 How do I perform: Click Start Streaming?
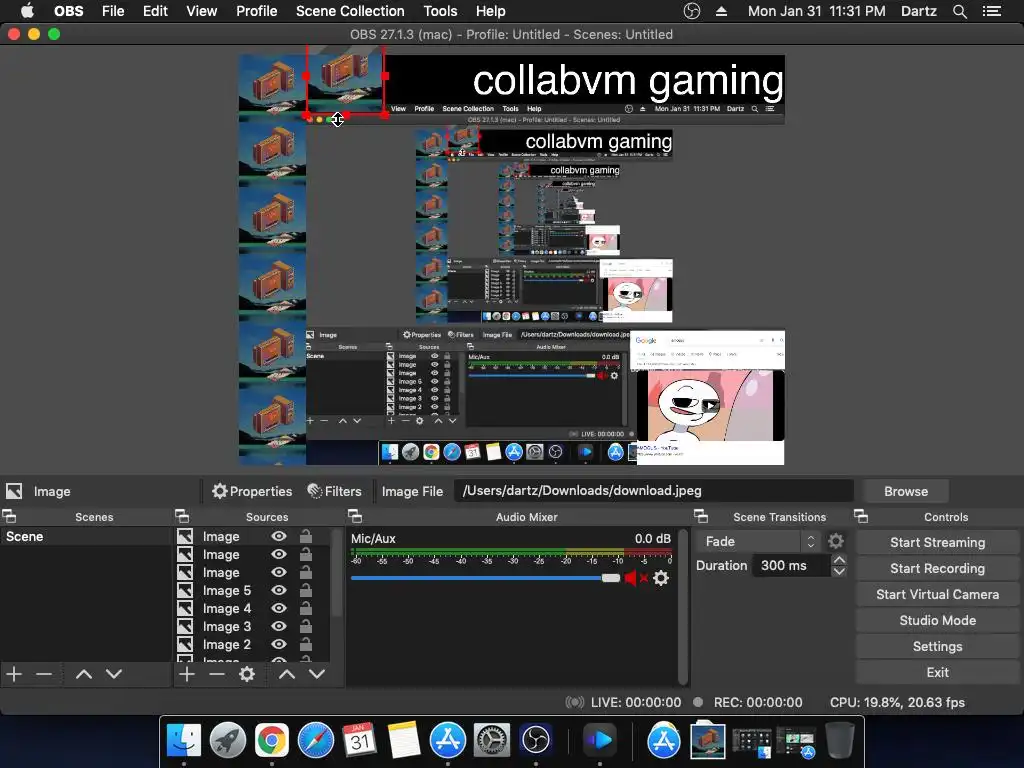[937, 542]
